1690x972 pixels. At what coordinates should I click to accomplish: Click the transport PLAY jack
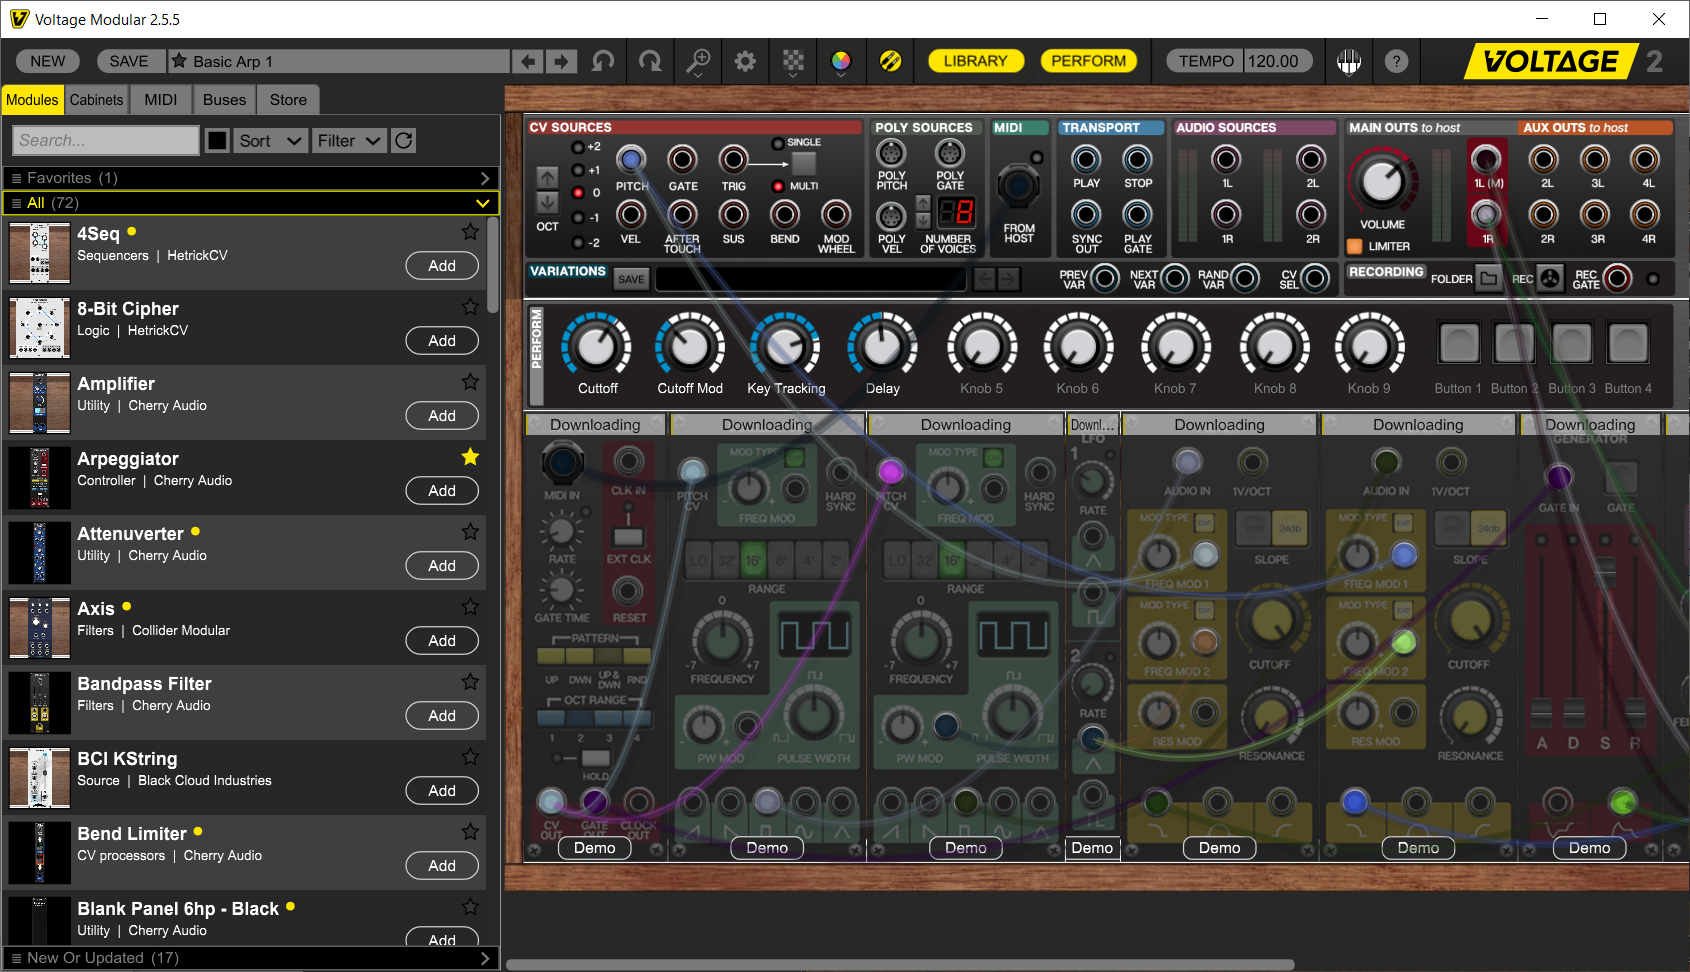click(x=1086, y=159)
